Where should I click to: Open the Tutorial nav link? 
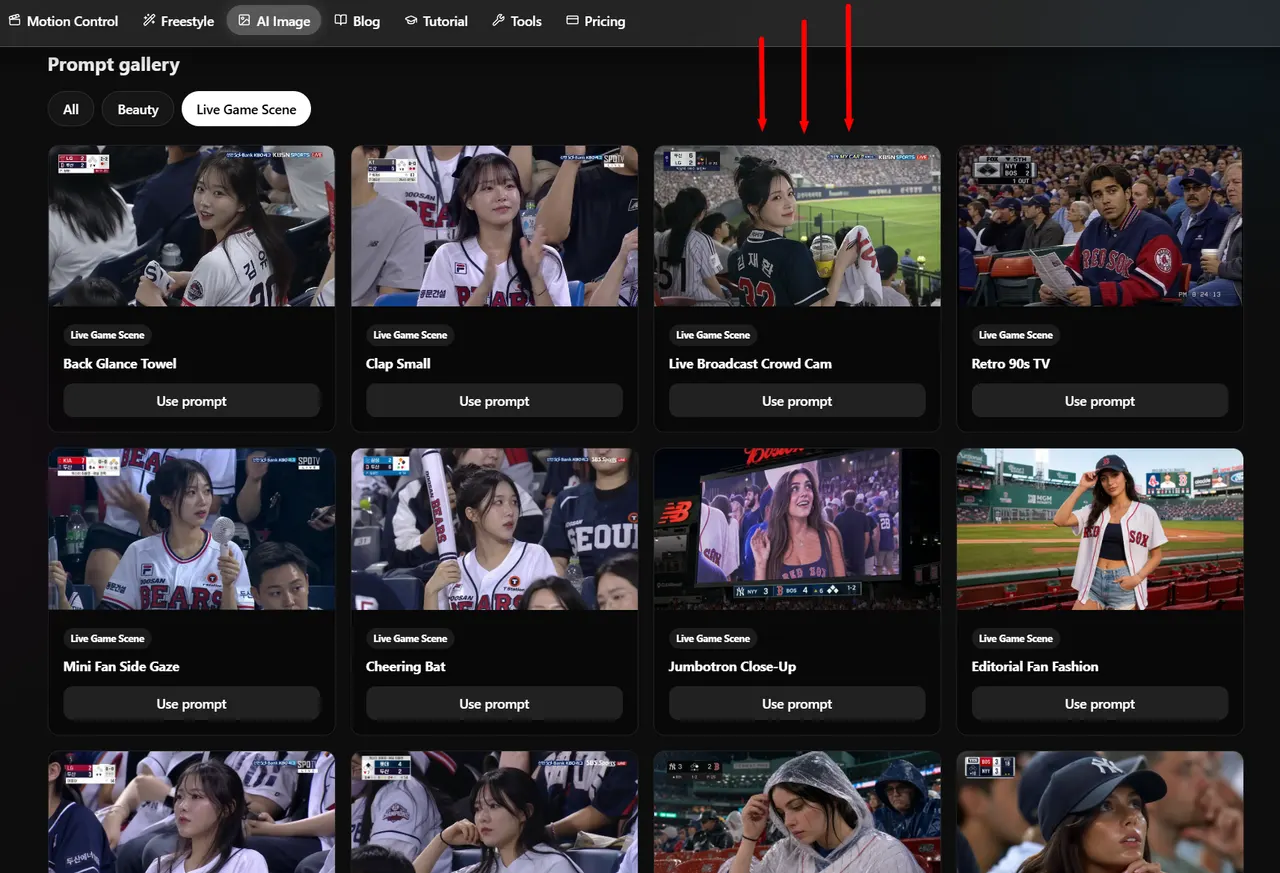(x=436, y=21)
